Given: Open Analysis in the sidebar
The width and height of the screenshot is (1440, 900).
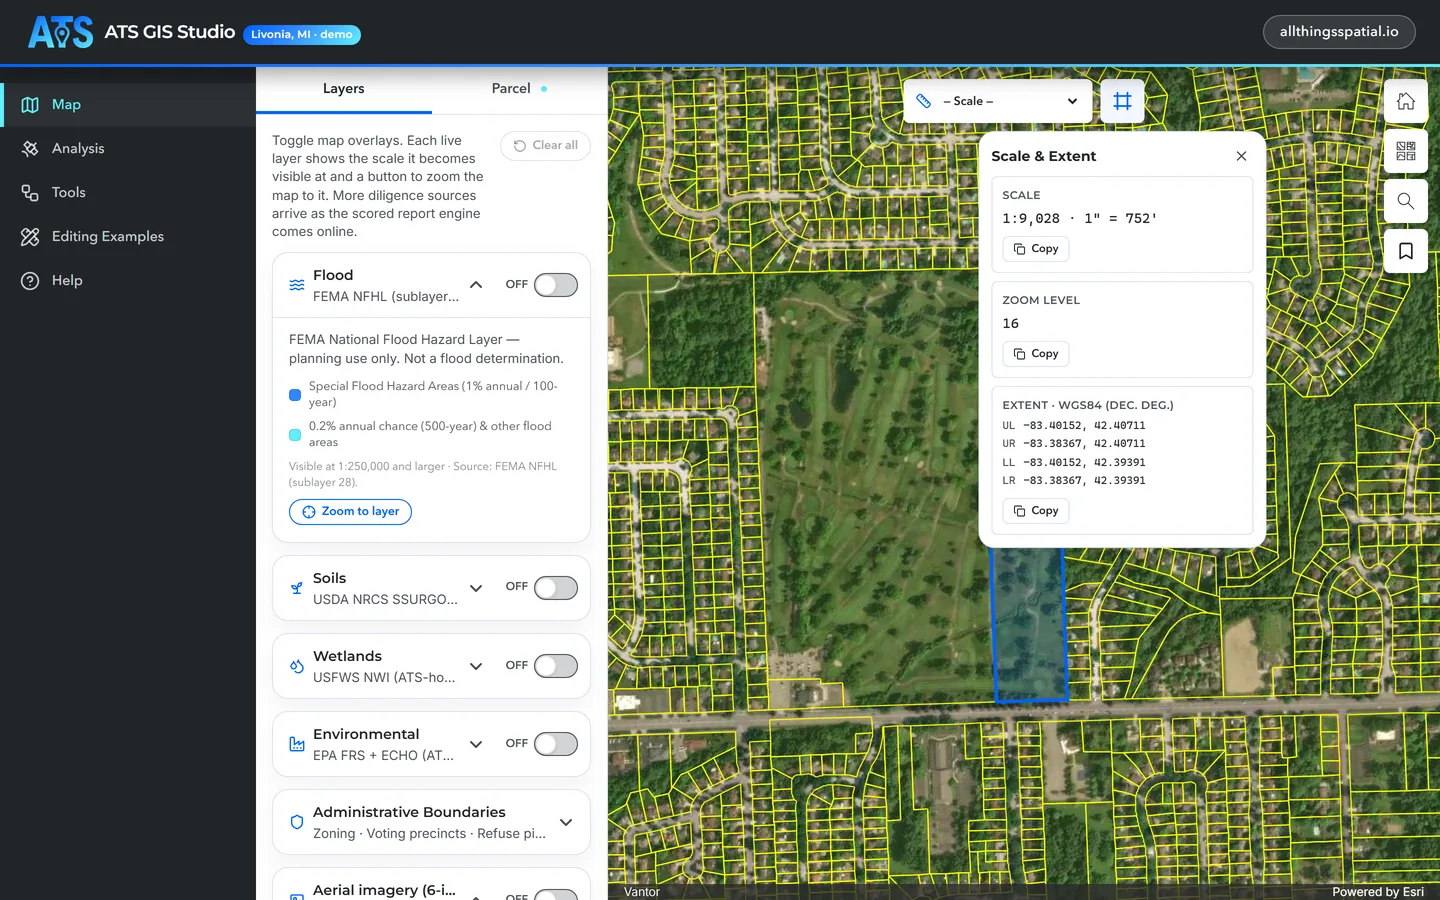Looking at the screenshot, I should coord(128,149).
